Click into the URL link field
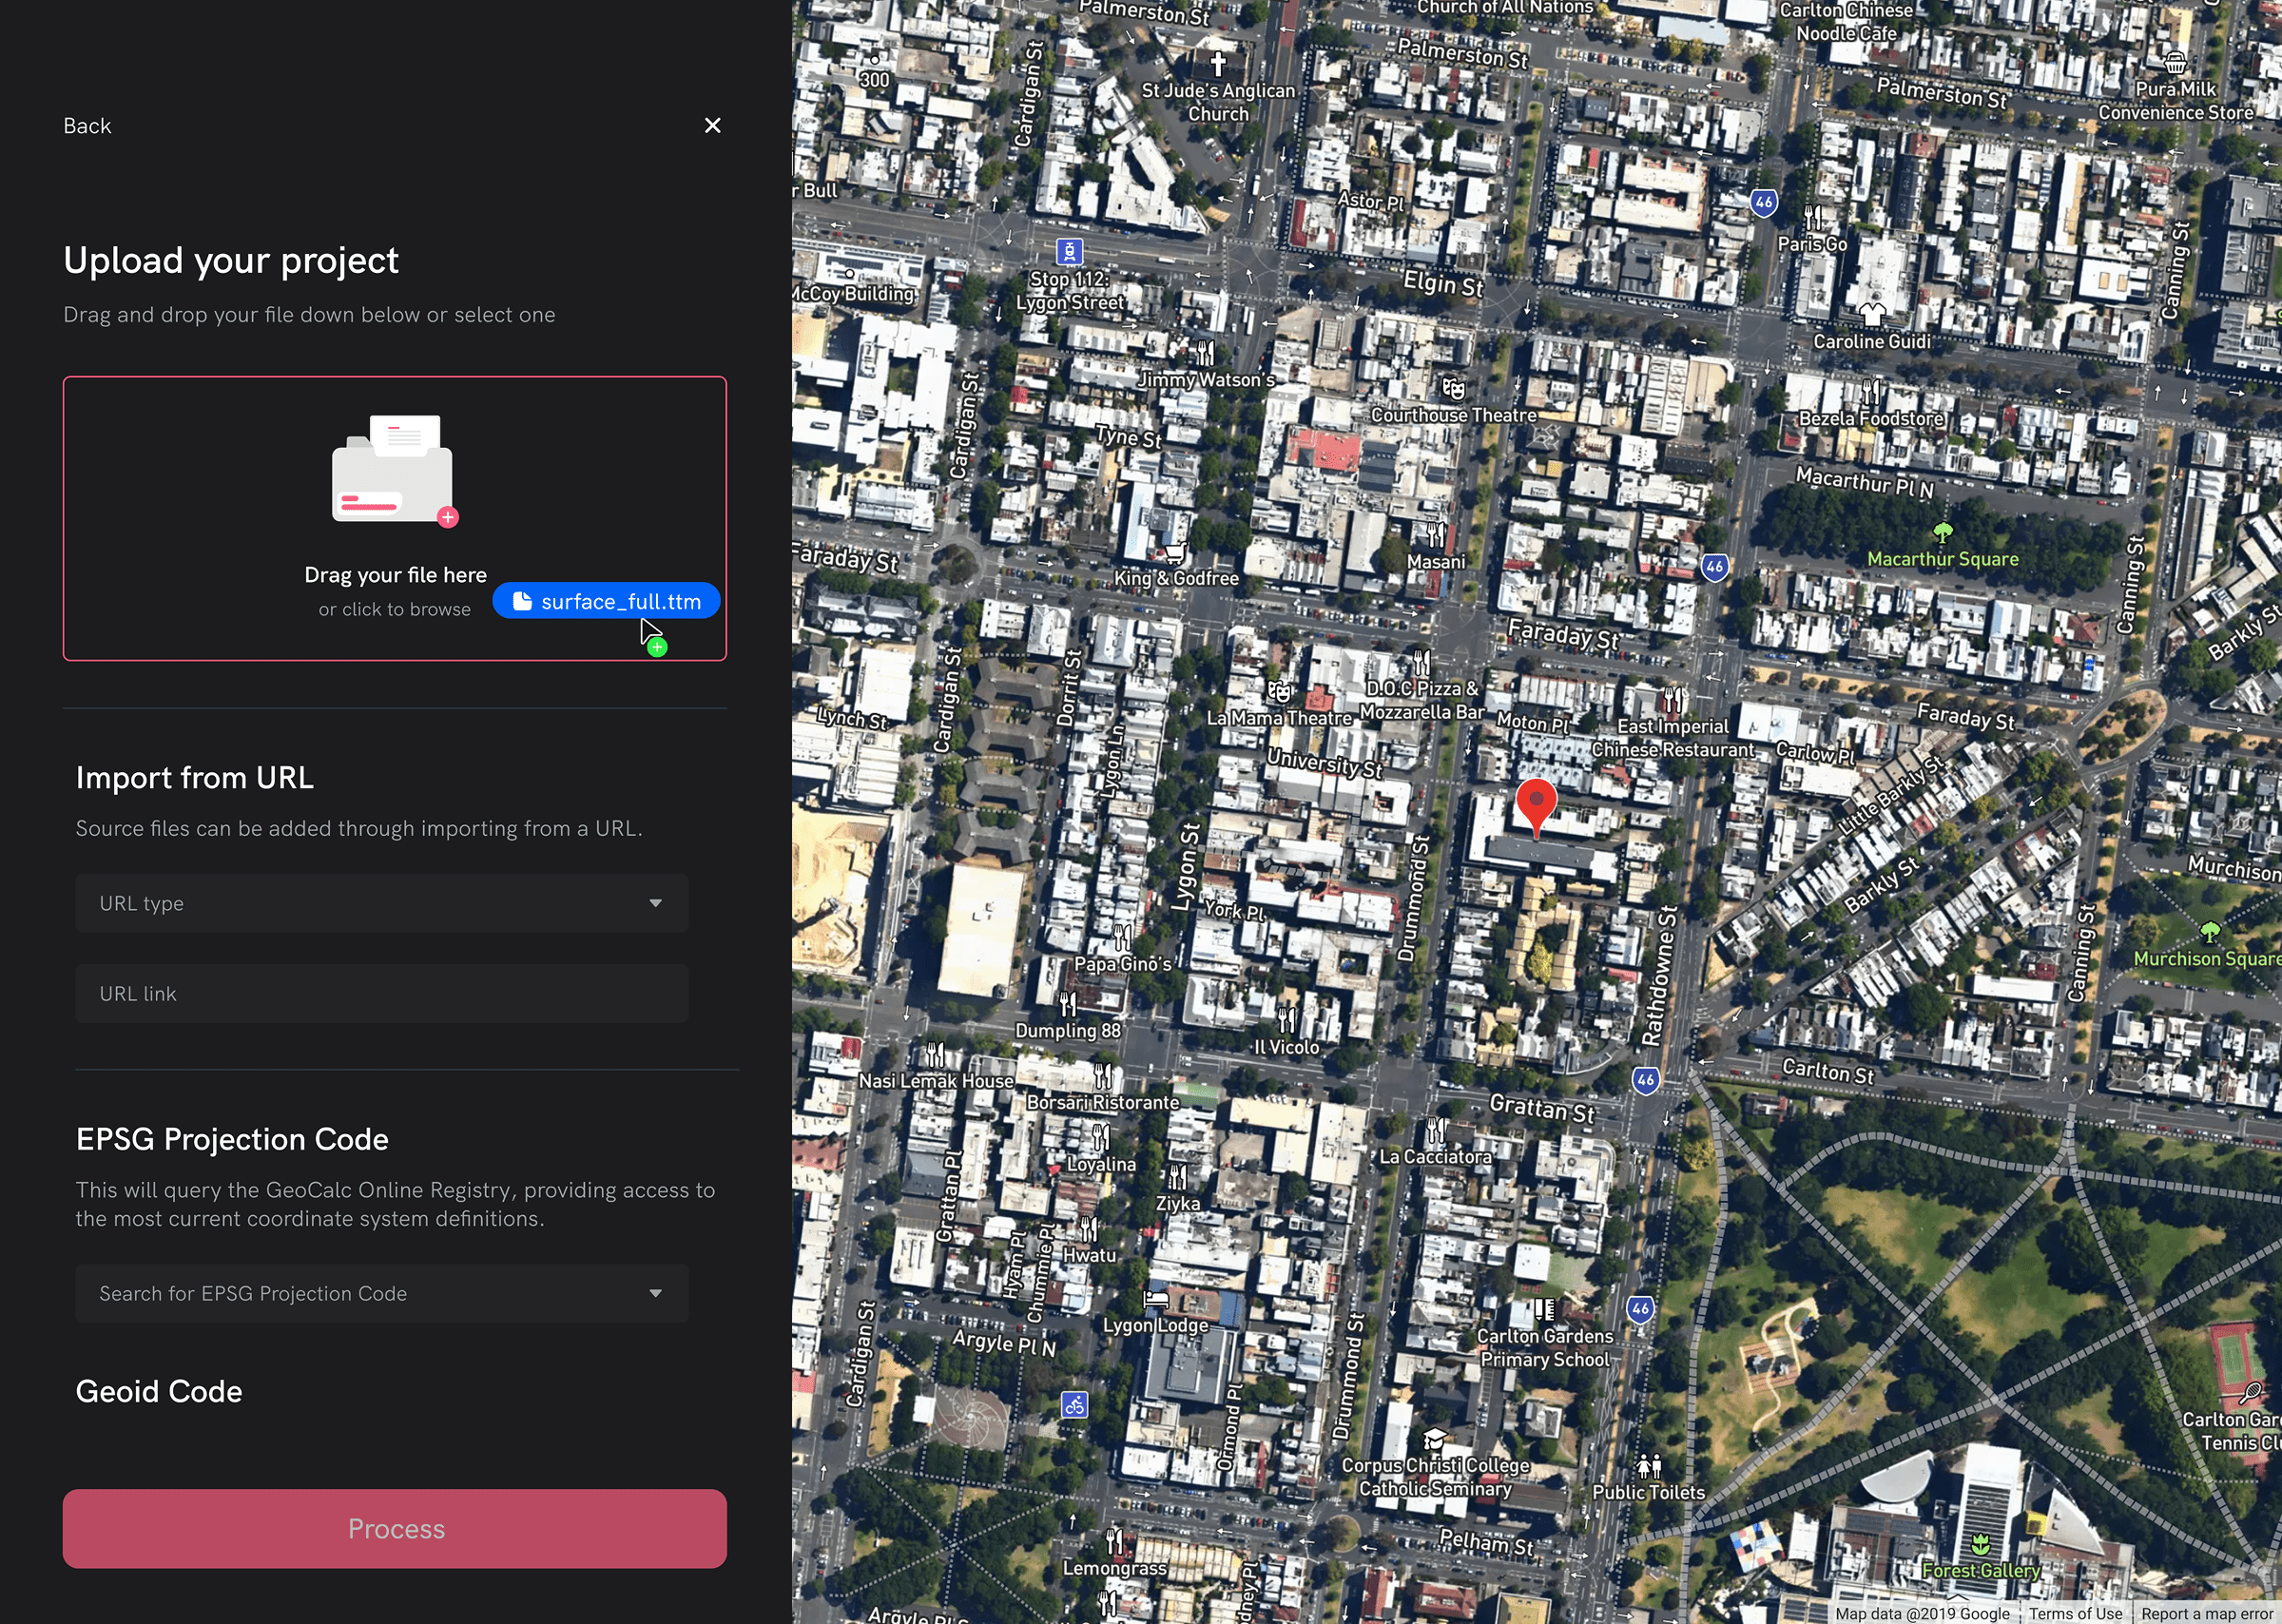Image resolution: width=2282 pixels, height=1624 pixels. pos(382,993)
